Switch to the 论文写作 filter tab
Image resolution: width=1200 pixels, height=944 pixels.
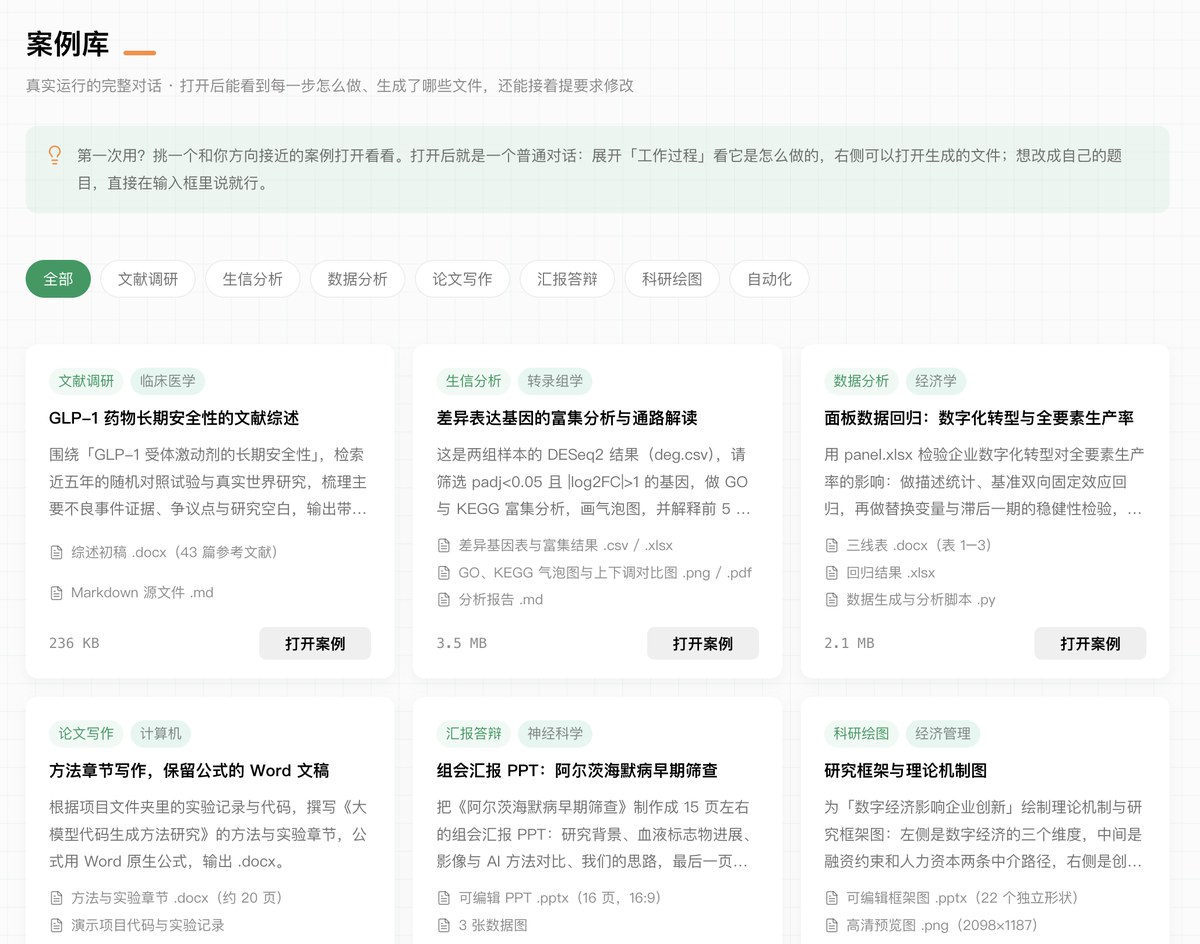(462, 279)
